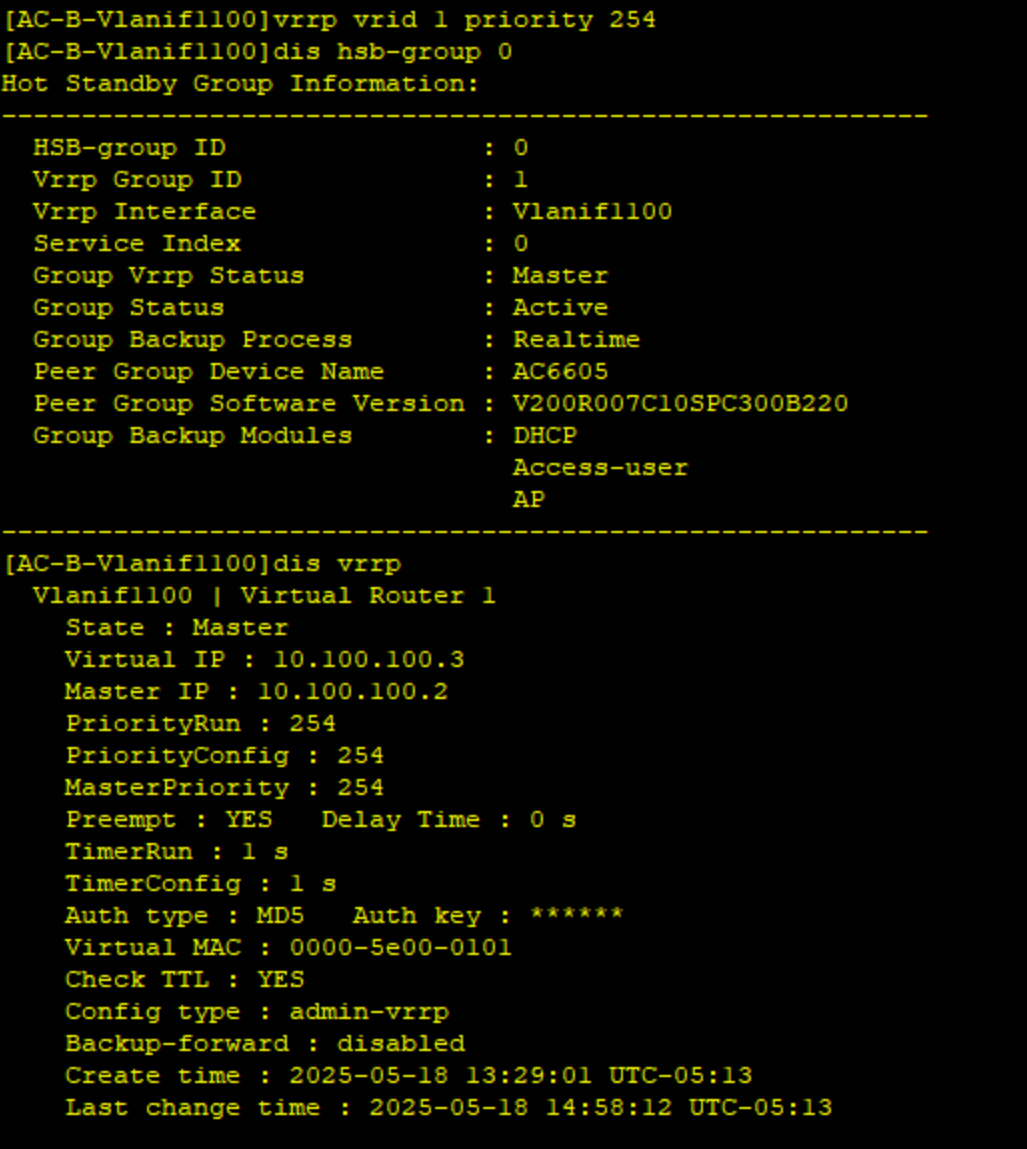Screen dimensions: 1027x1149
Task: Click the Group Vrrp Status Master value
Action: (560, 276)
